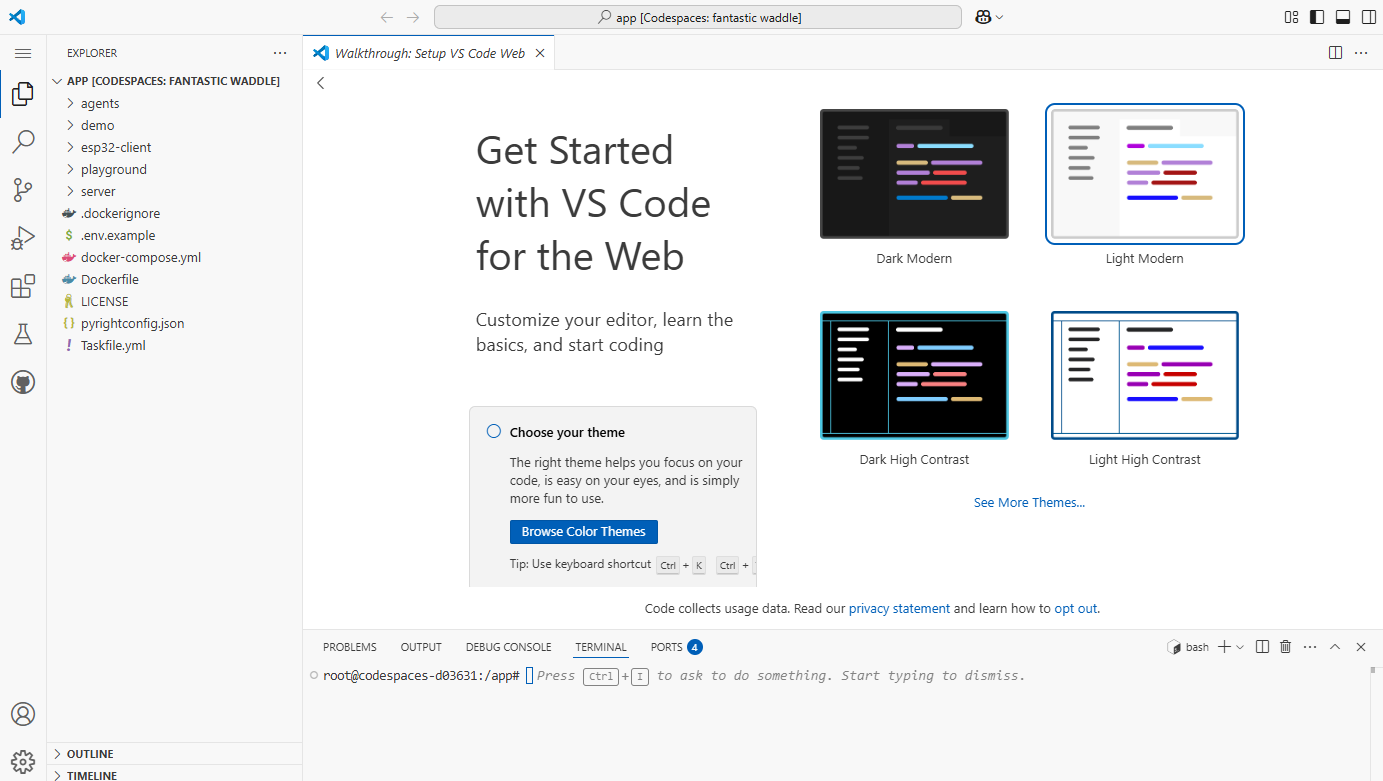The height and width of the screenshot is (781, 1383).
Task: Switch to the Debug Console tab
Action: point(508,647)
